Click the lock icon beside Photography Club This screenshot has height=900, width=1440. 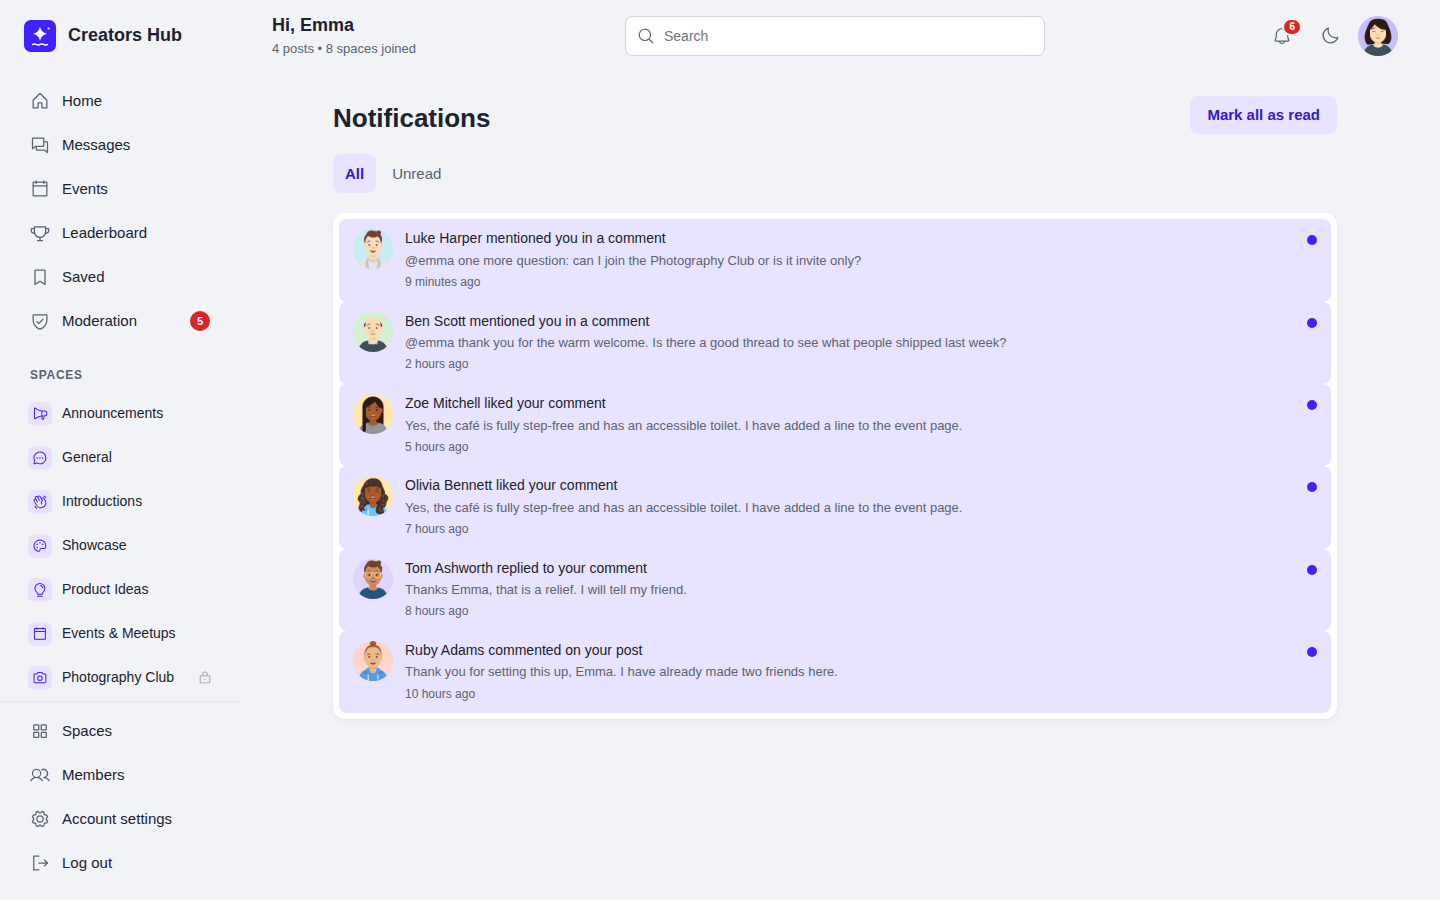pyautogui.click(x=205, y=677)
